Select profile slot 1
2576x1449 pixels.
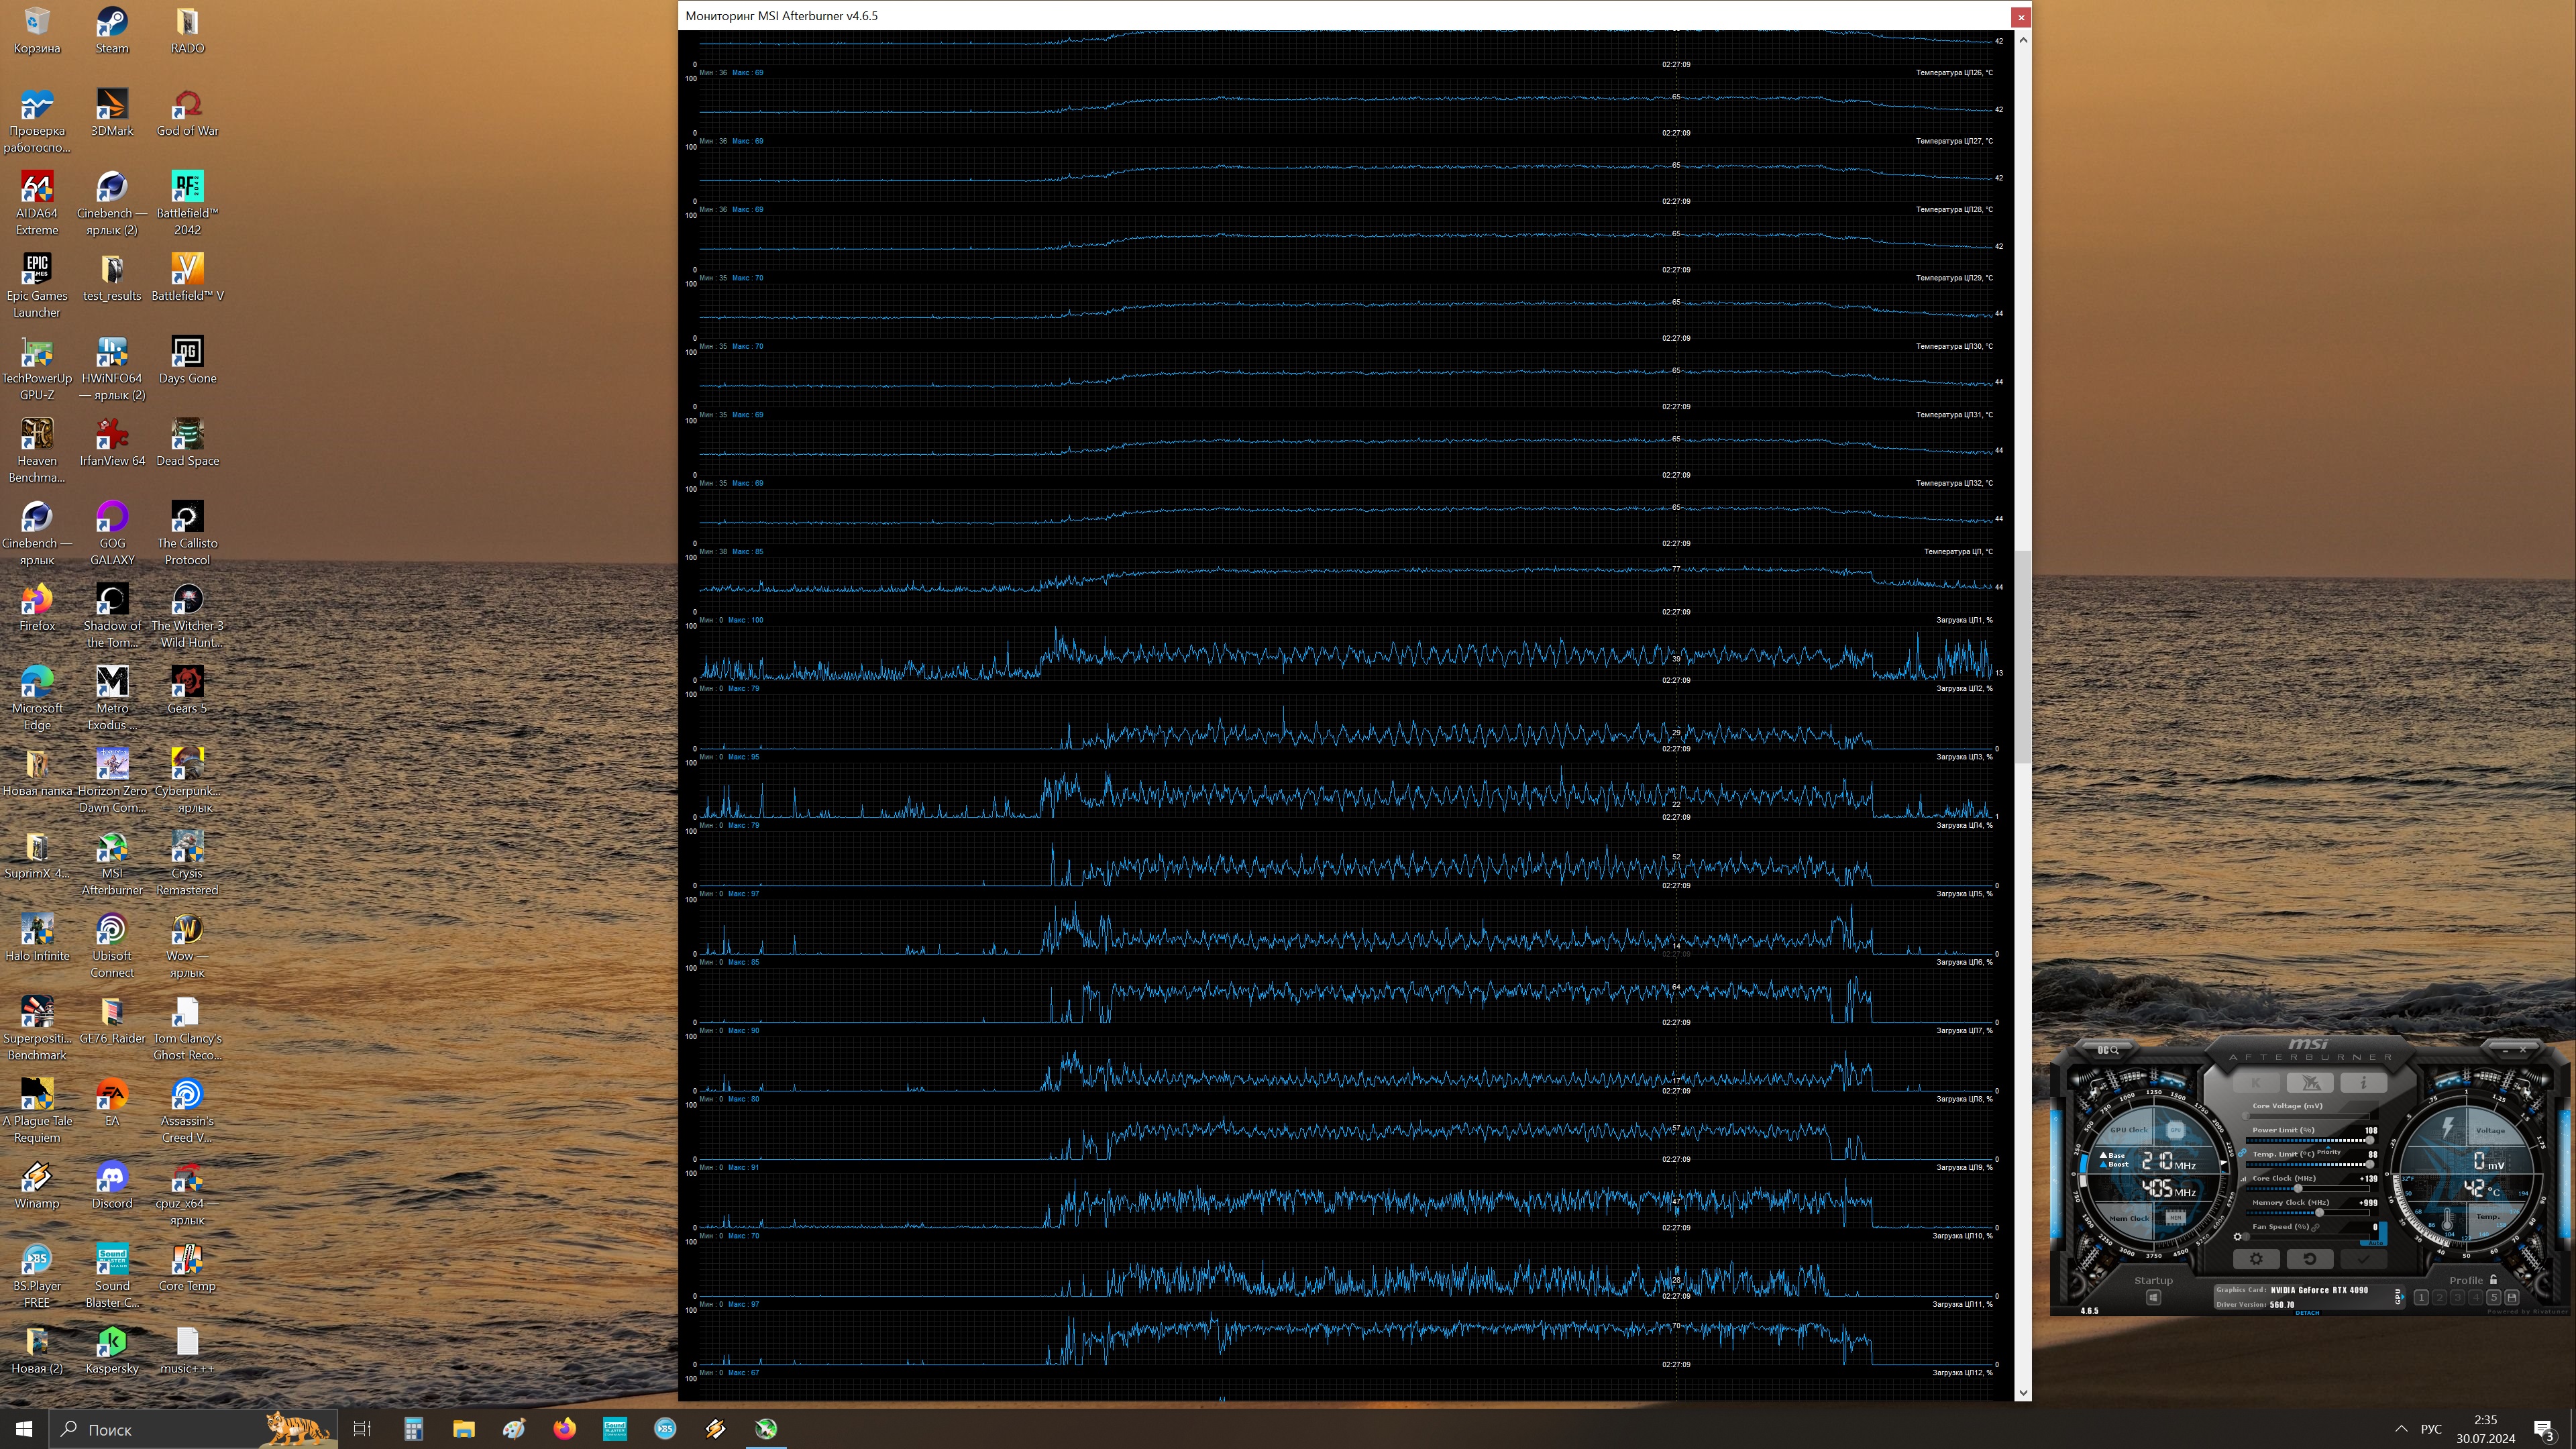pos(2421,1298)
